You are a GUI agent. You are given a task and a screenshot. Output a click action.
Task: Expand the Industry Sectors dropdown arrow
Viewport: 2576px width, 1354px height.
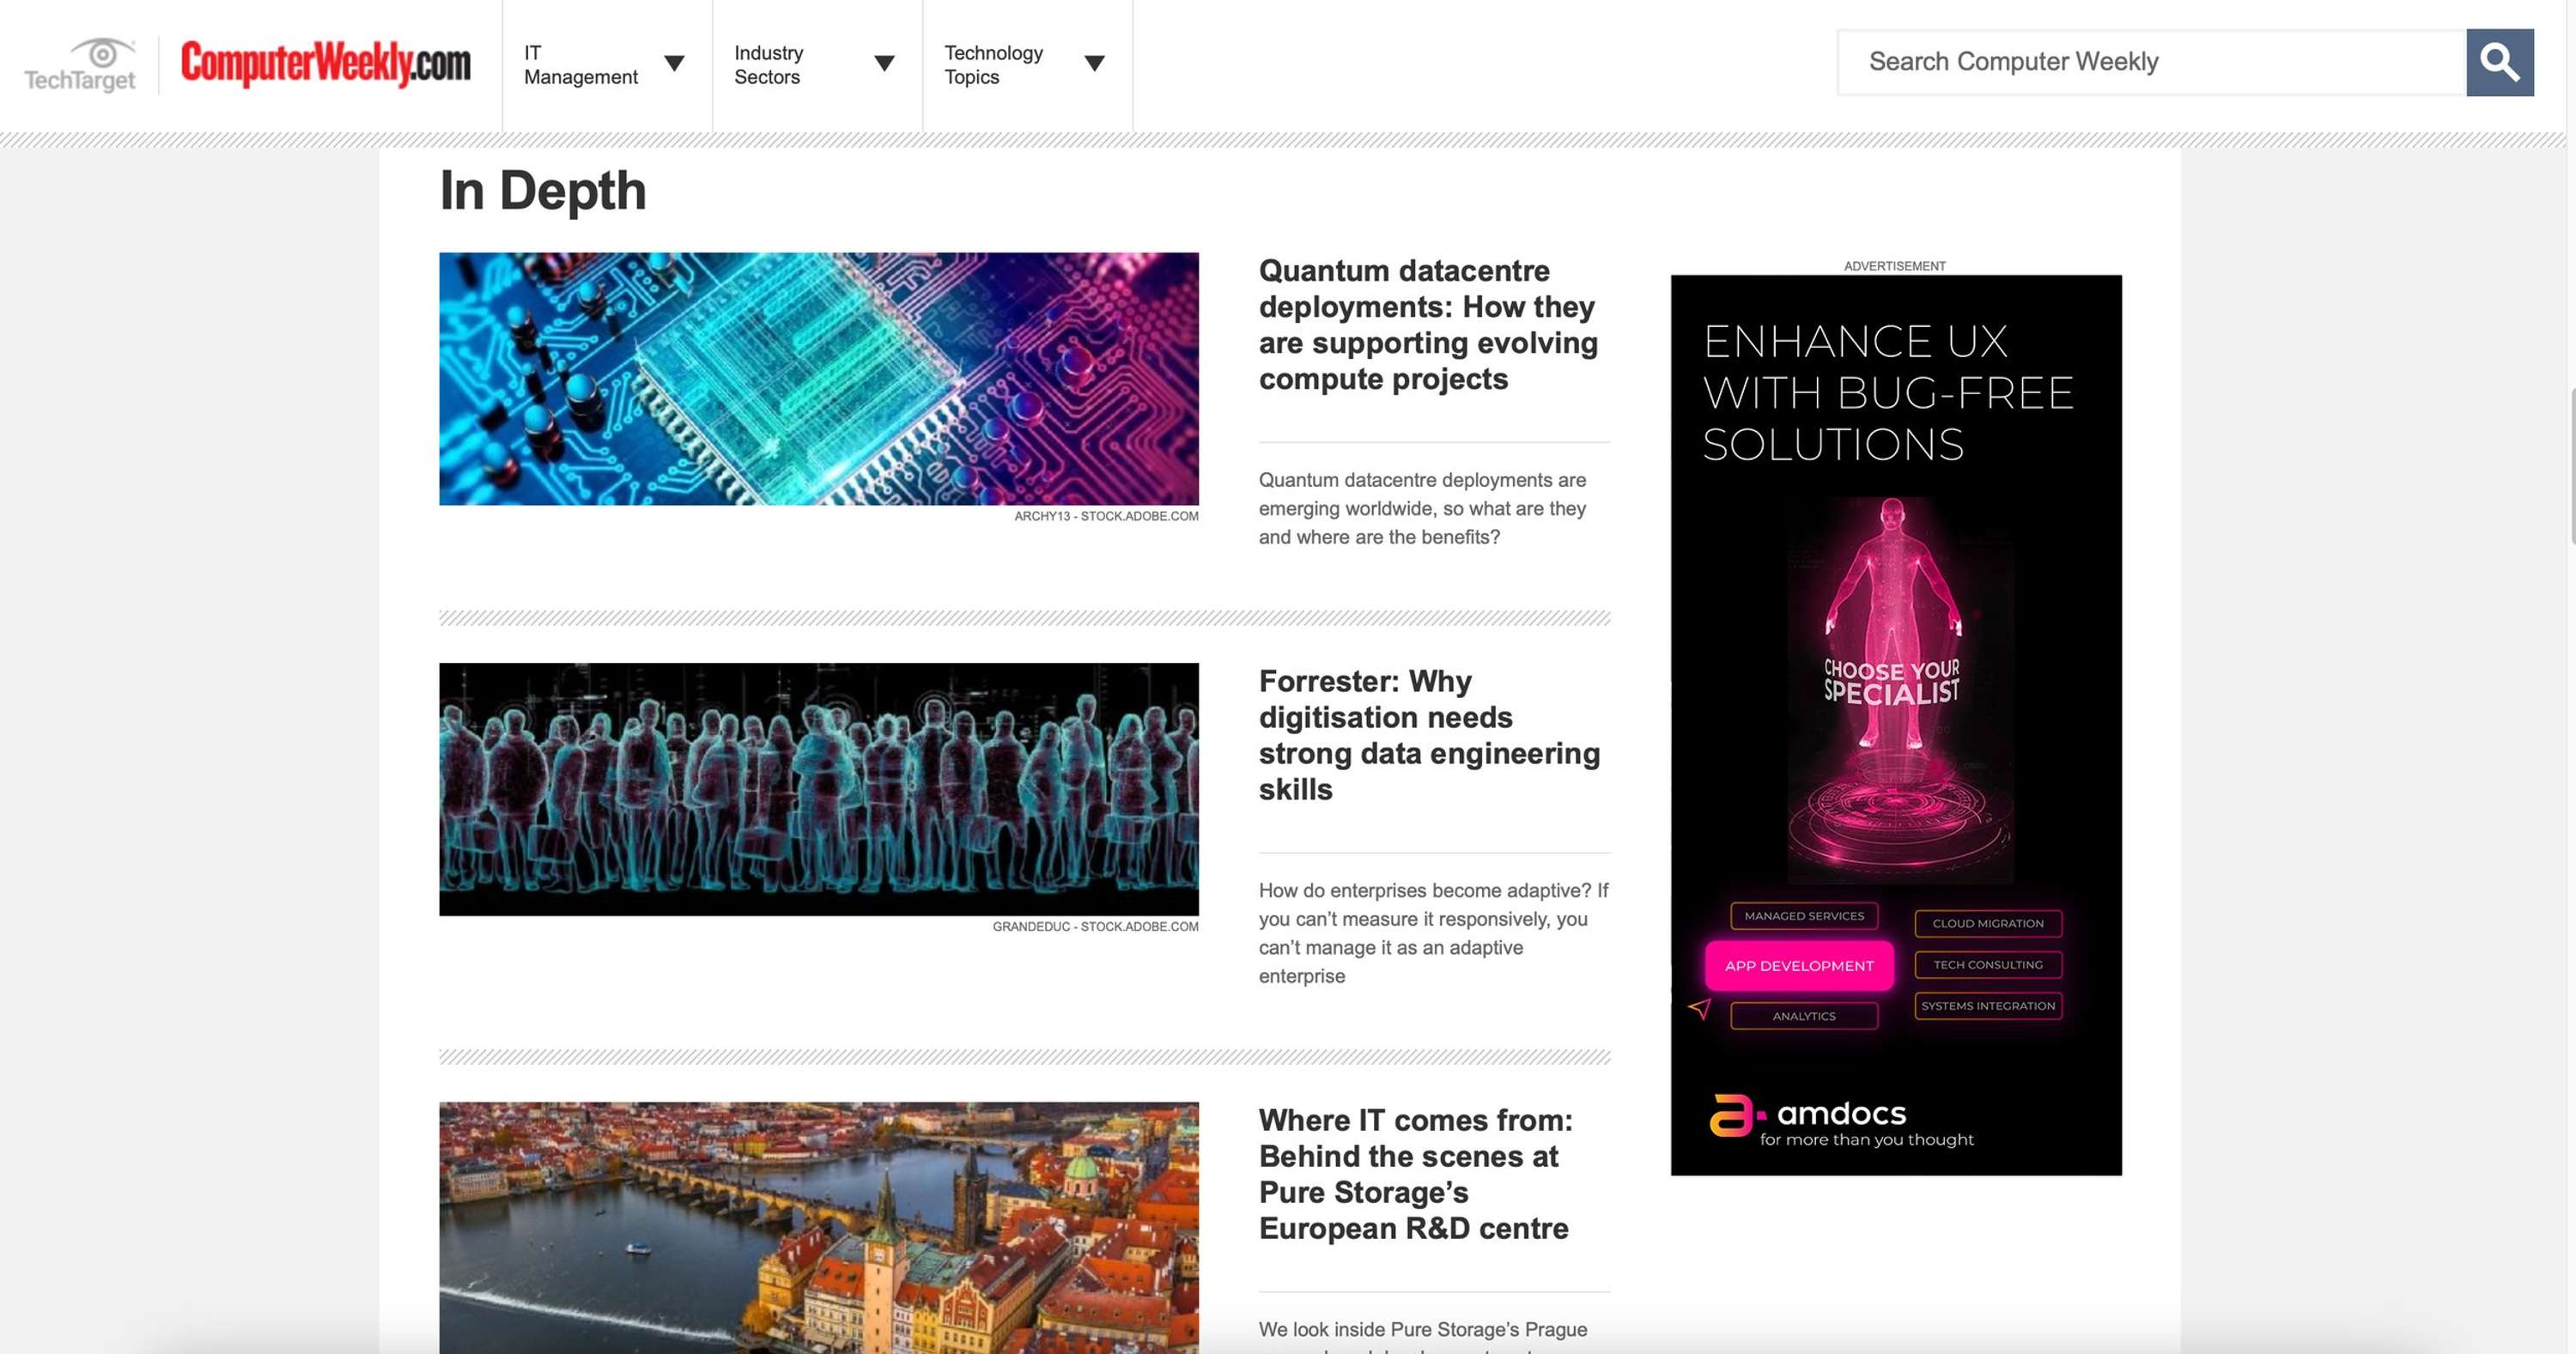(884, 64)
